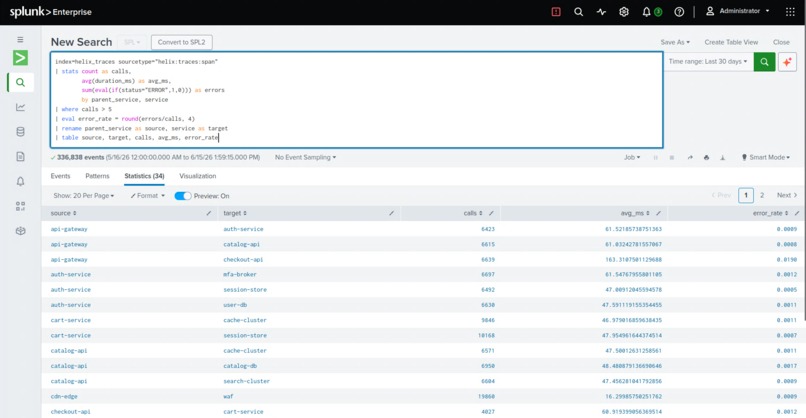Select the Search item in sidebar
The width and height of the screenshot is (806, 418).
20,82
